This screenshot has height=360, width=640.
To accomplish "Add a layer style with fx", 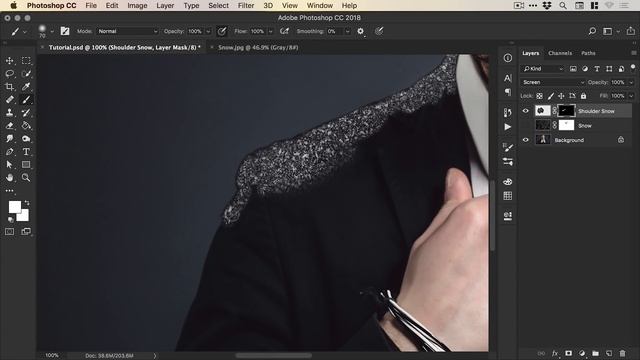I will (x=555, y=353).
